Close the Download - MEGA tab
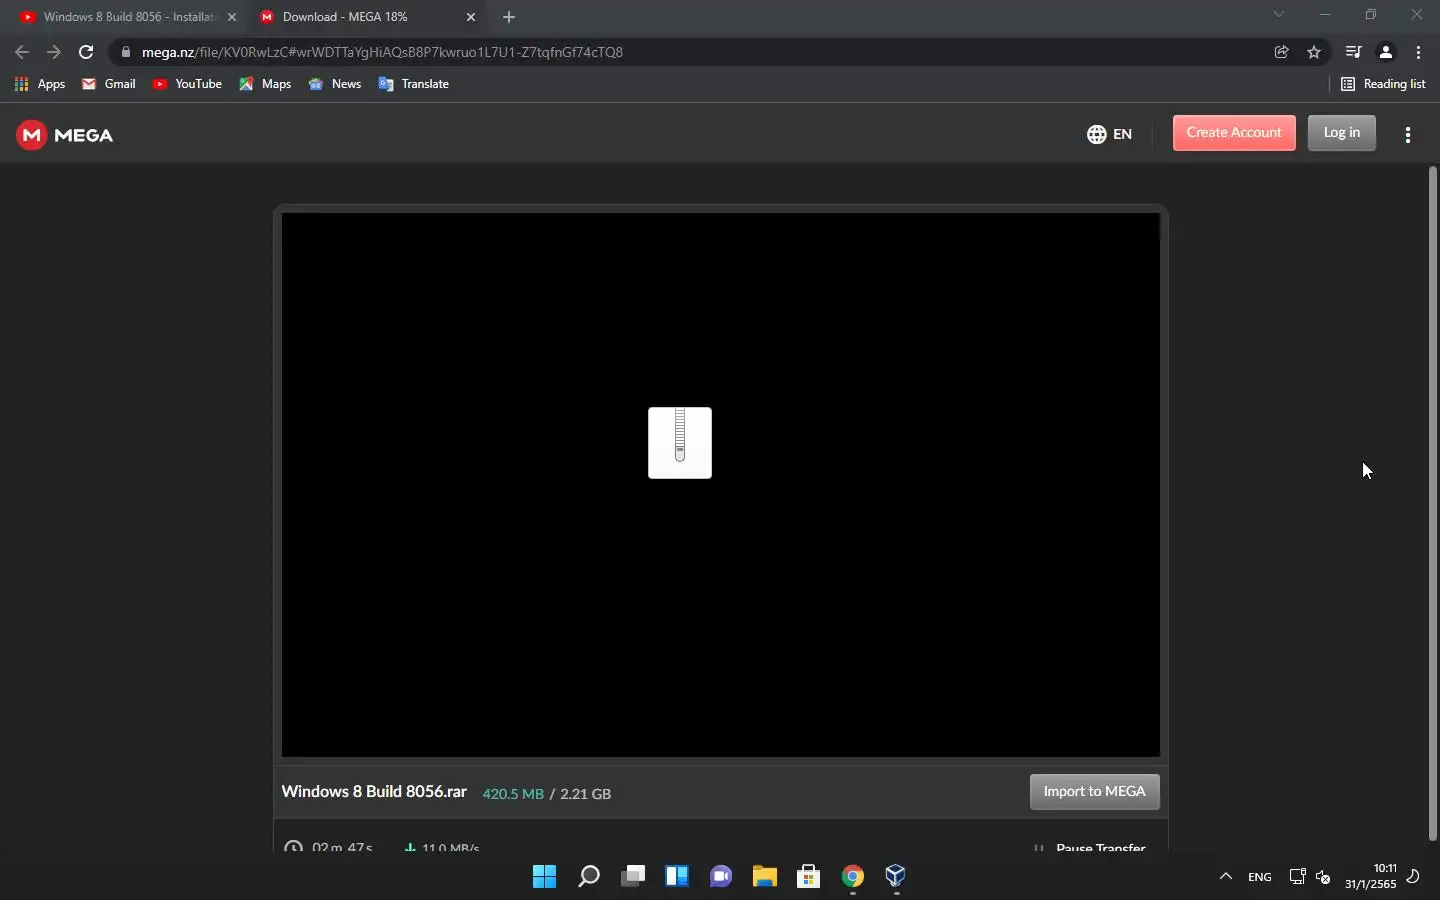 pyautogui.click(x=471, y=17)
